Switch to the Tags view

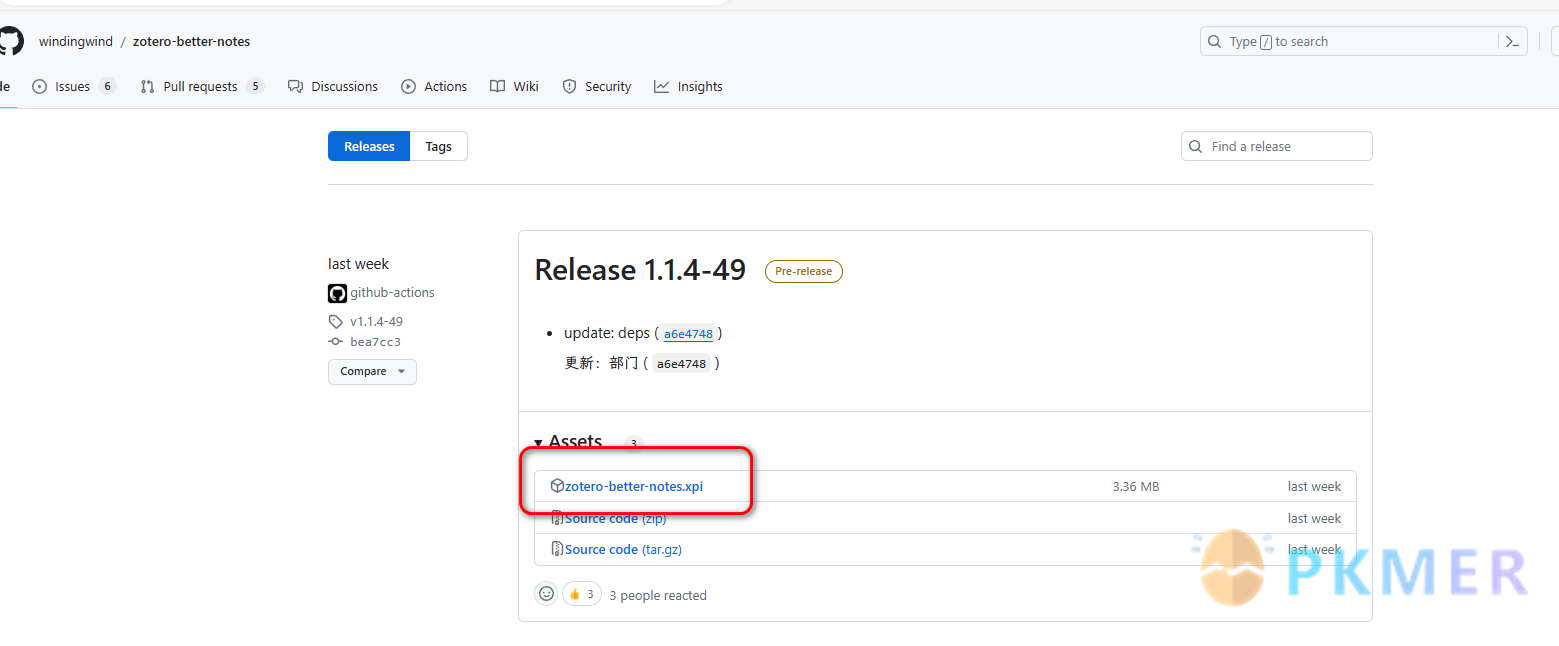tap(438, 146)
